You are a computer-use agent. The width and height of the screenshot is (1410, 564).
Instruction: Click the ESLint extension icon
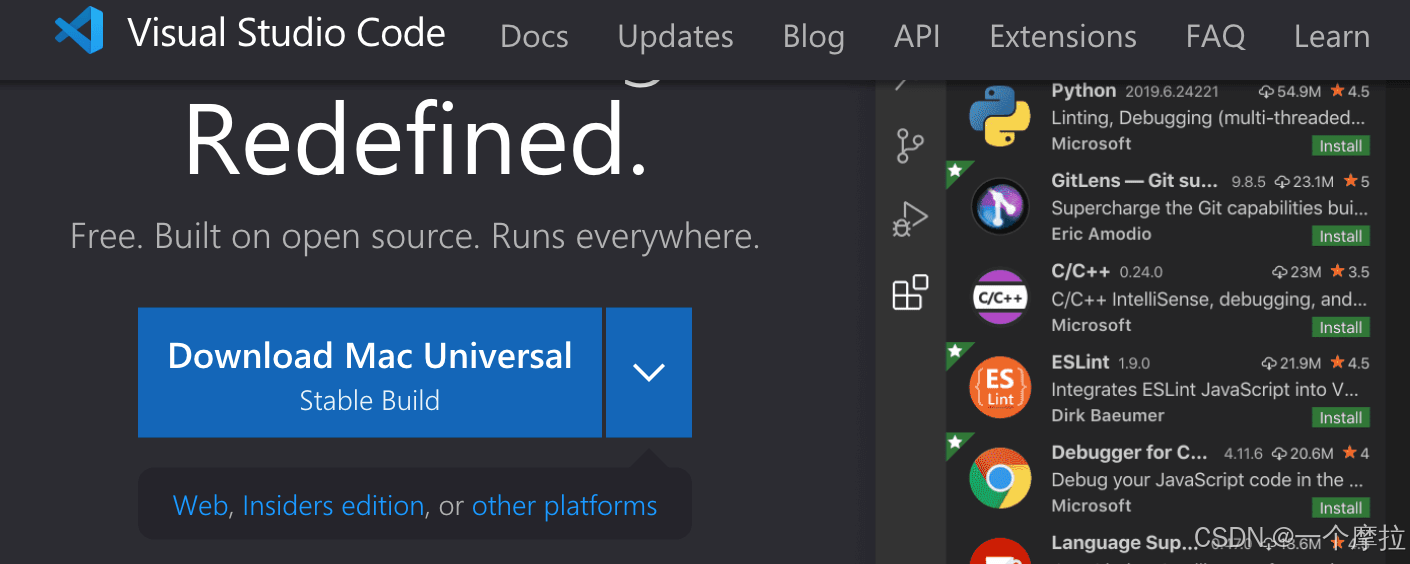coord(1000,388)
